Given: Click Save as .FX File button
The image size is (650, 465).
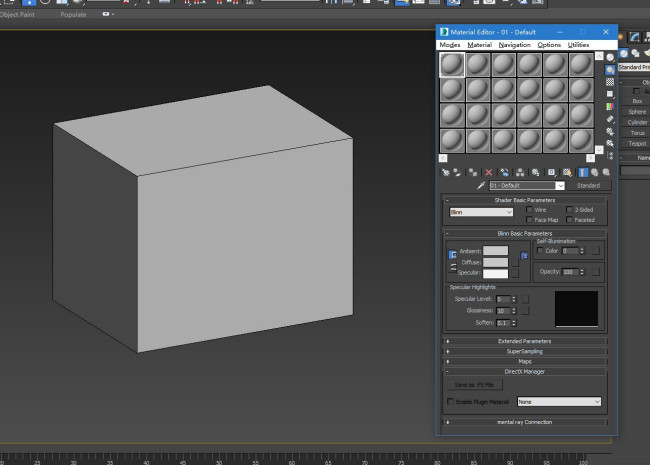Looking at the screenshot, I should 475,385.
